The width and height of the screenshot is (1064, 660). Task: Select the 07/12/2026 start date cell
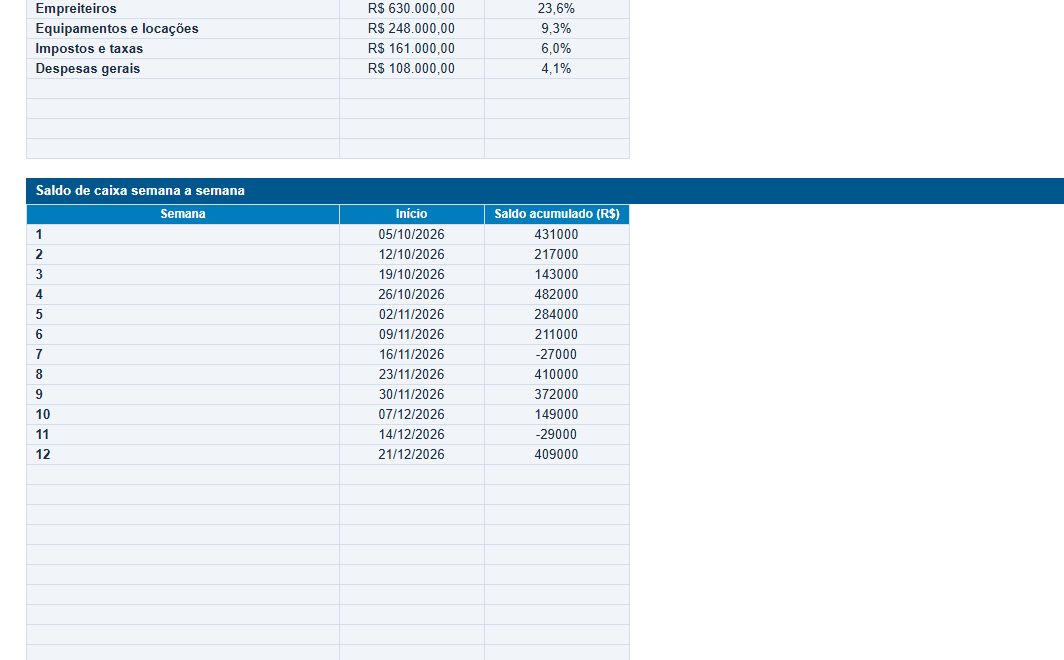(x=412, y=414)
